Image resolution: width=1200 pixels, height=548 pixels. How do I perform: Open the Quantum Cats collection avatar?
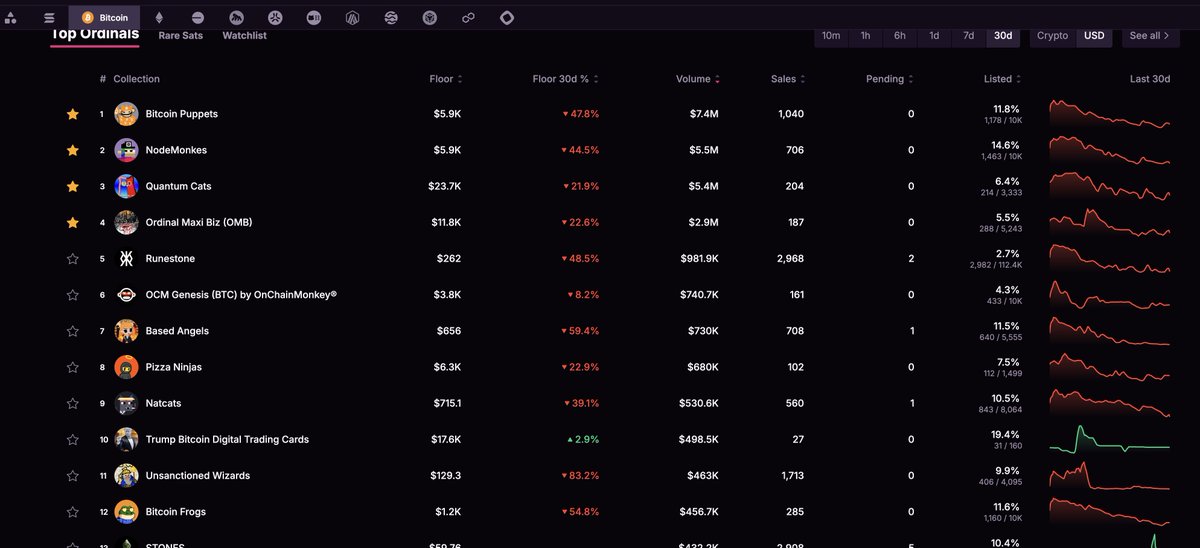[126, 186]
